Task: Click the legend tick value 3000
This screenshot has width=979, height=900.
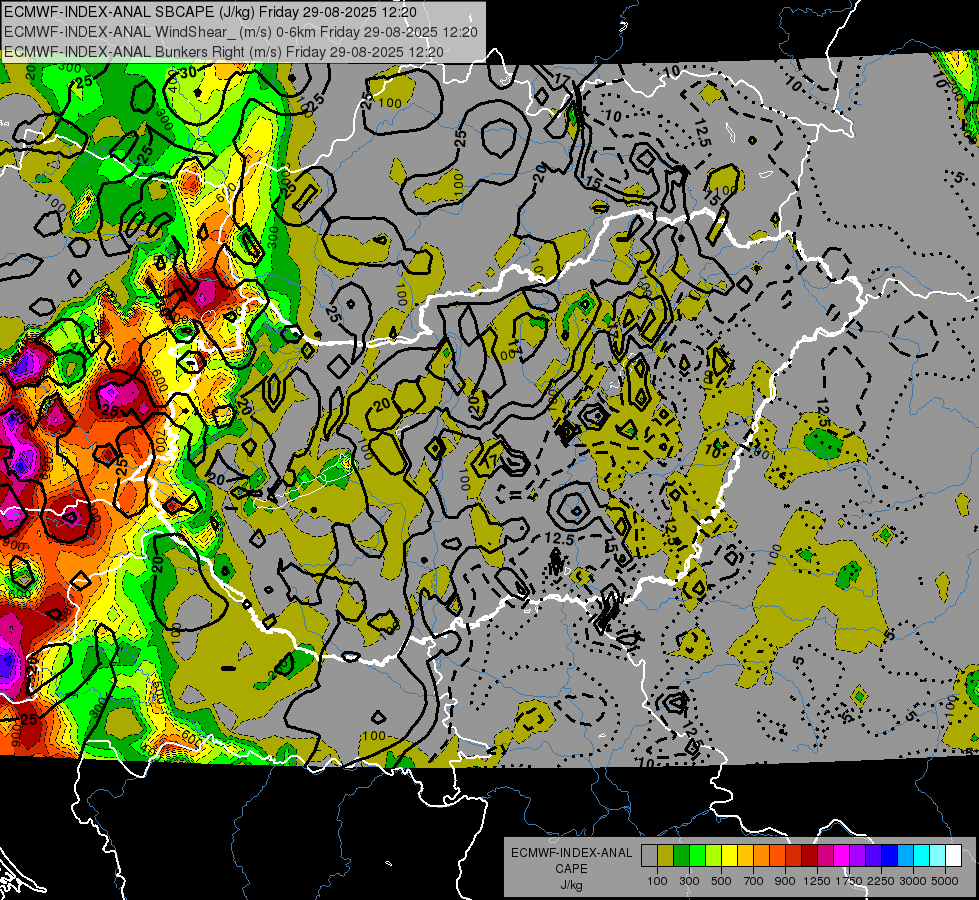Action: coord(912,881)
